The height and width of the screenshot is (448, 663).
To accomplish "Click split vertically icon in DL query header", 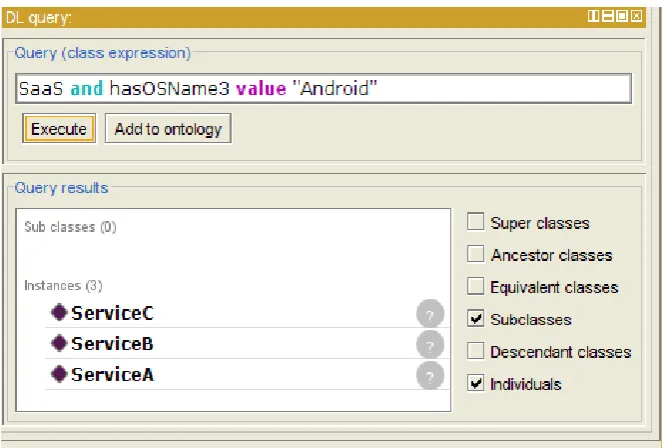I will (594, 16).
